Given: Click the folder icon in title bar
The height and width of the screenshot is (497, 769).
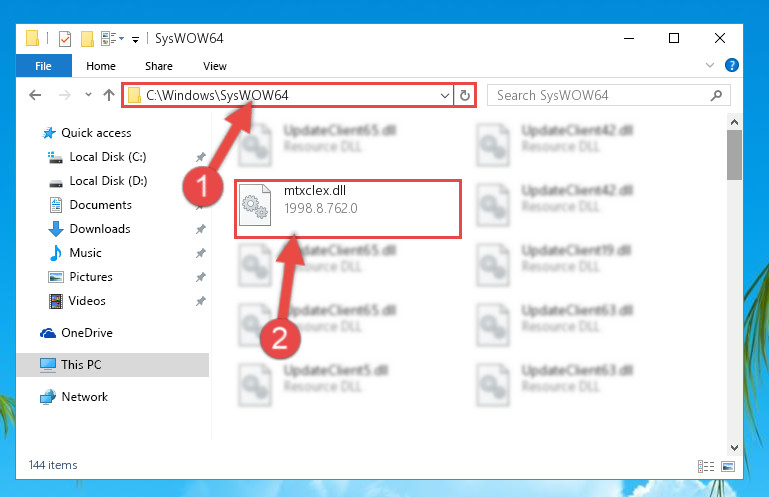Looking at the screenshot, I should [x=32, y=38].
